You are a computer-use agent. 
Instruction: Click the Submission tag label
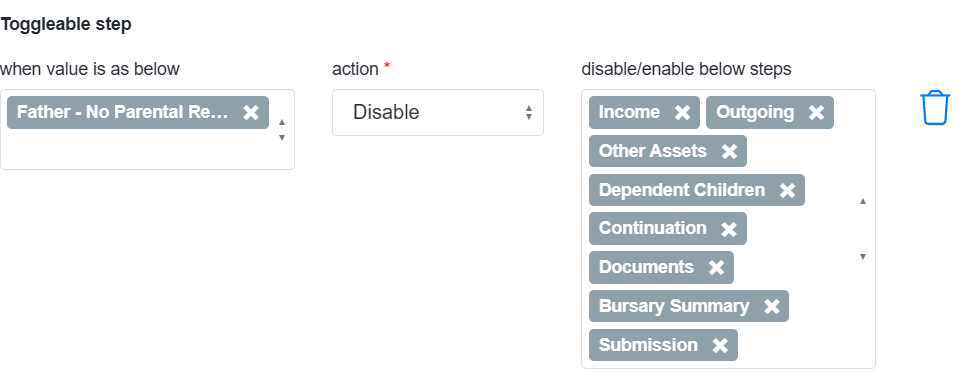648,345
